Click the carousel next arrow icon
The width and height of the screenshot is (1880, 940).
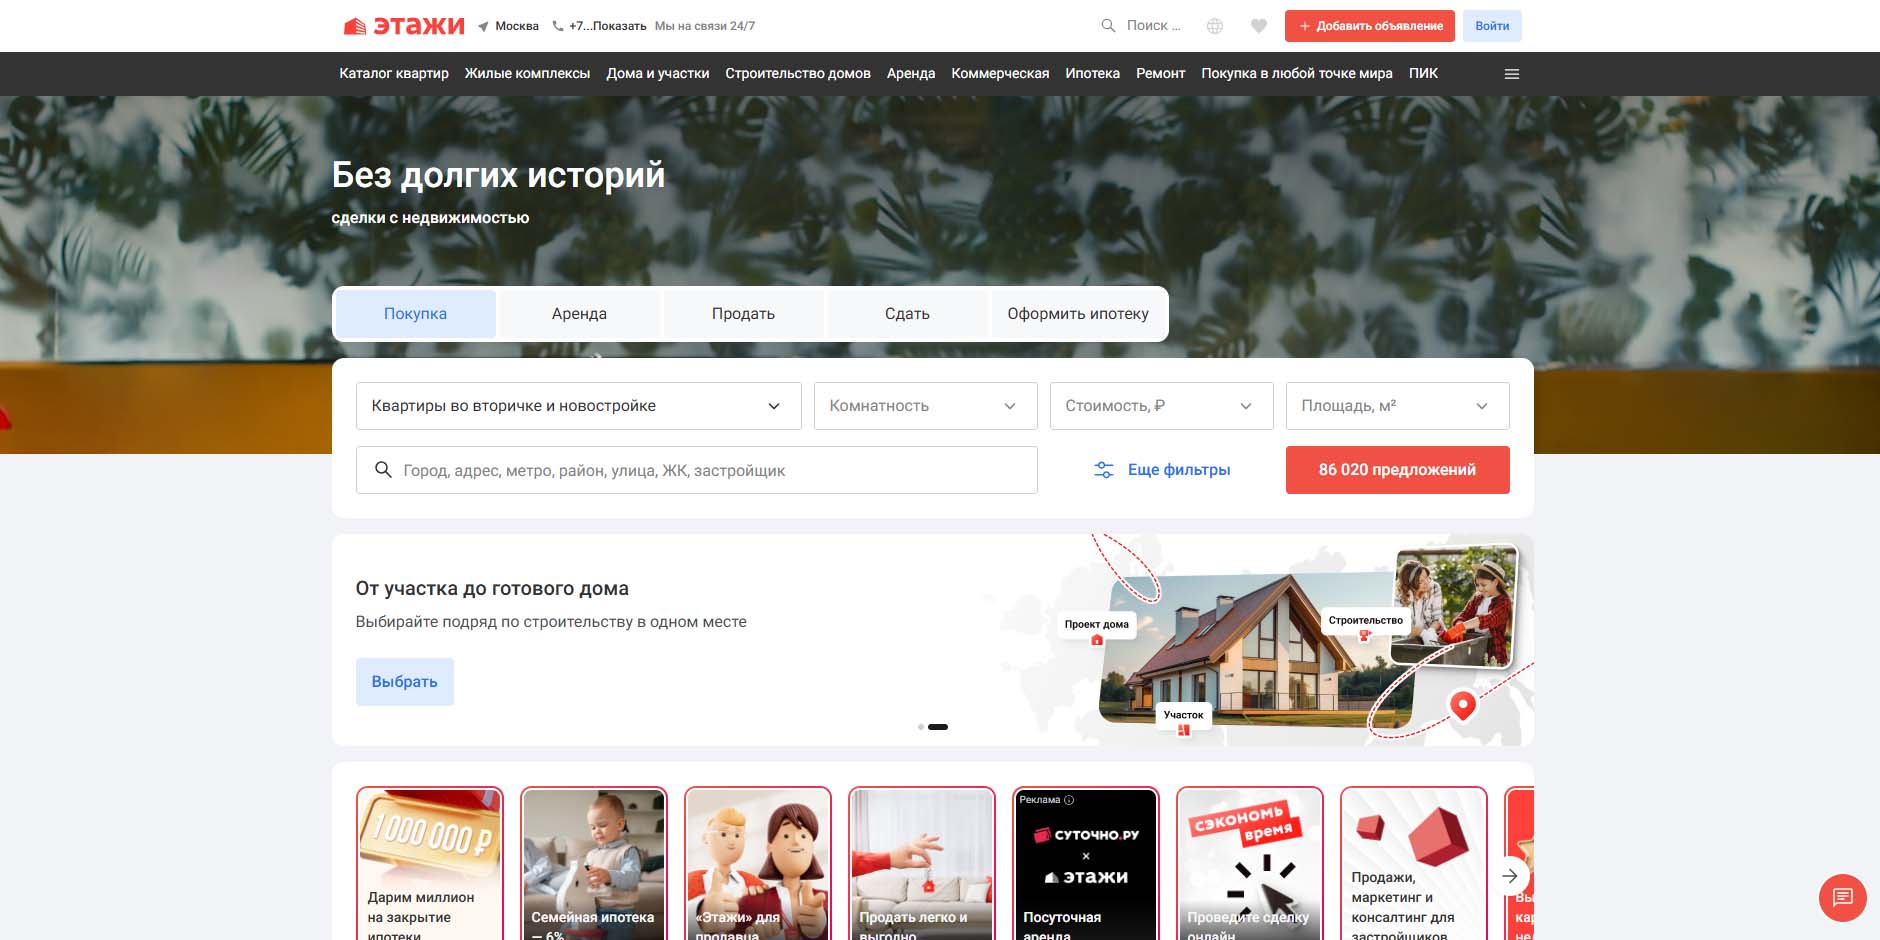1510,876
